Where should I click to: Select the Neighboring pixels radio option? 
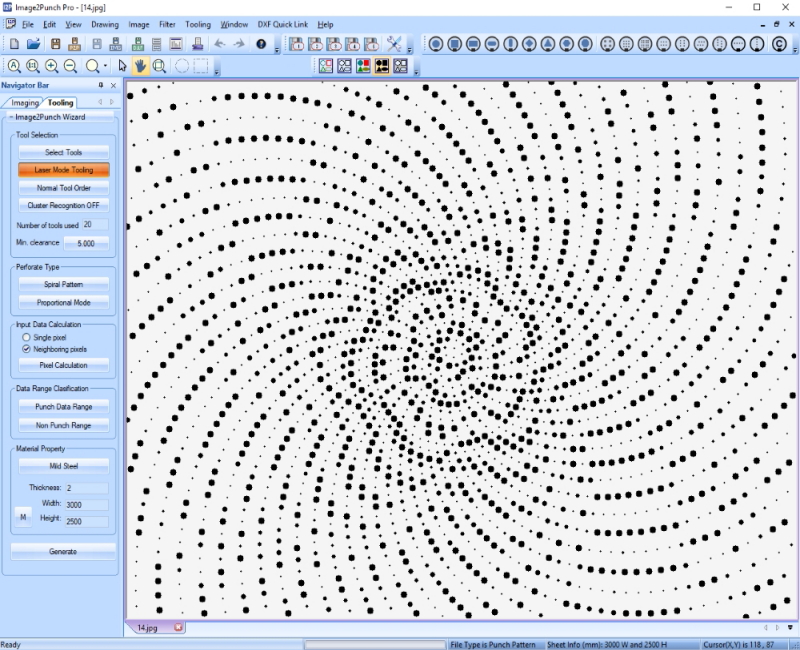point(26,349)
